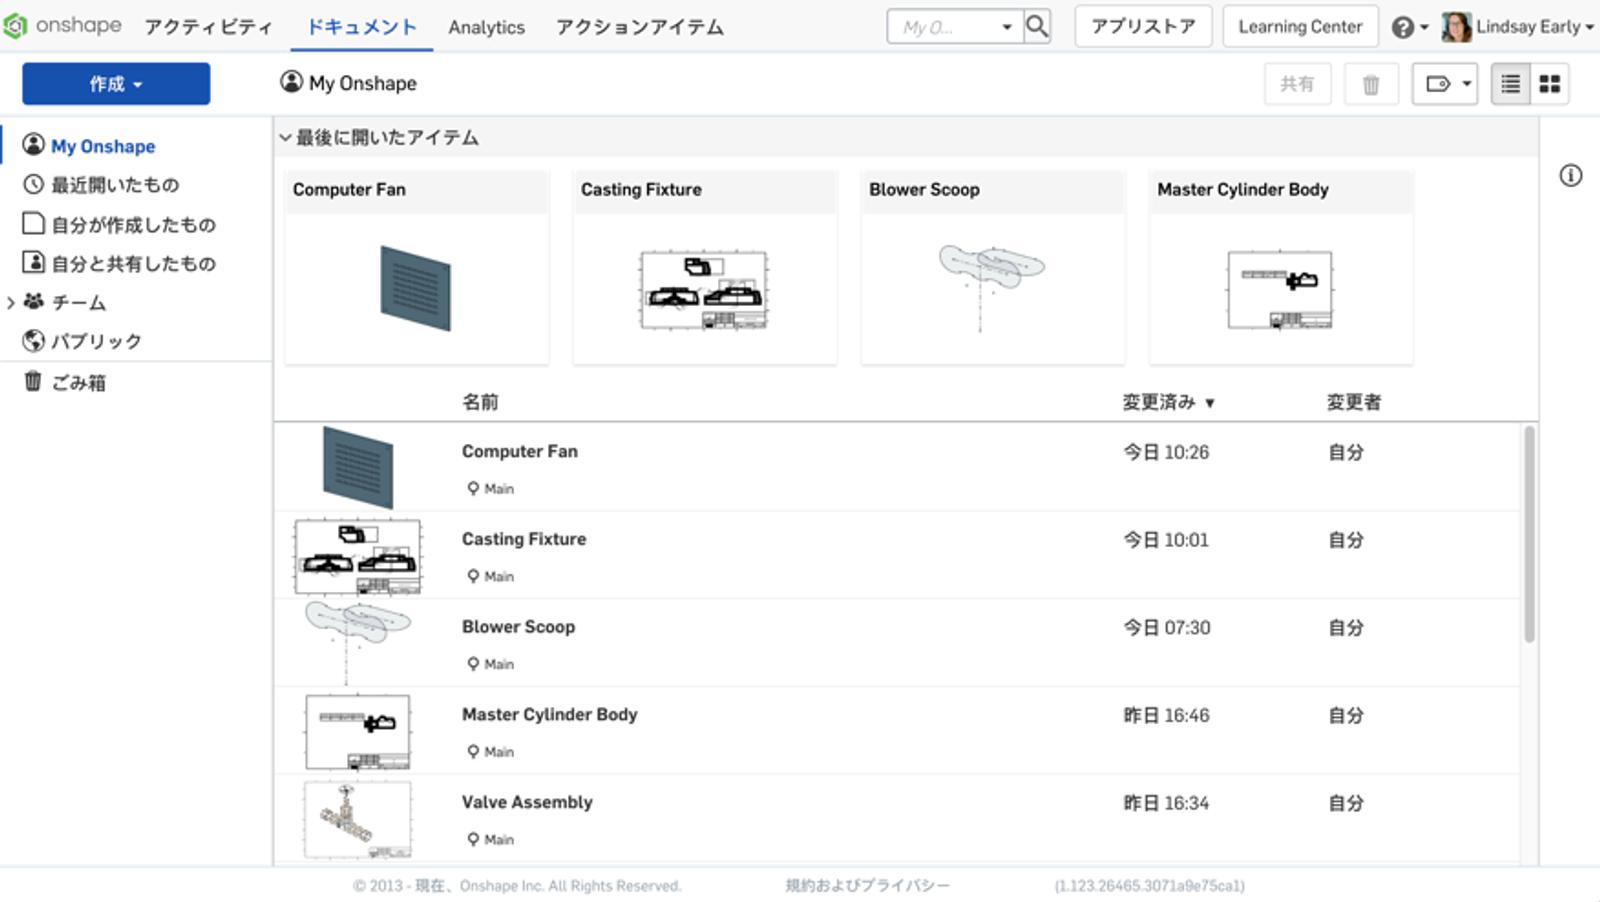Switch to list view
This screenshot has width=1600, height=902.
(x=1510, y=84)
